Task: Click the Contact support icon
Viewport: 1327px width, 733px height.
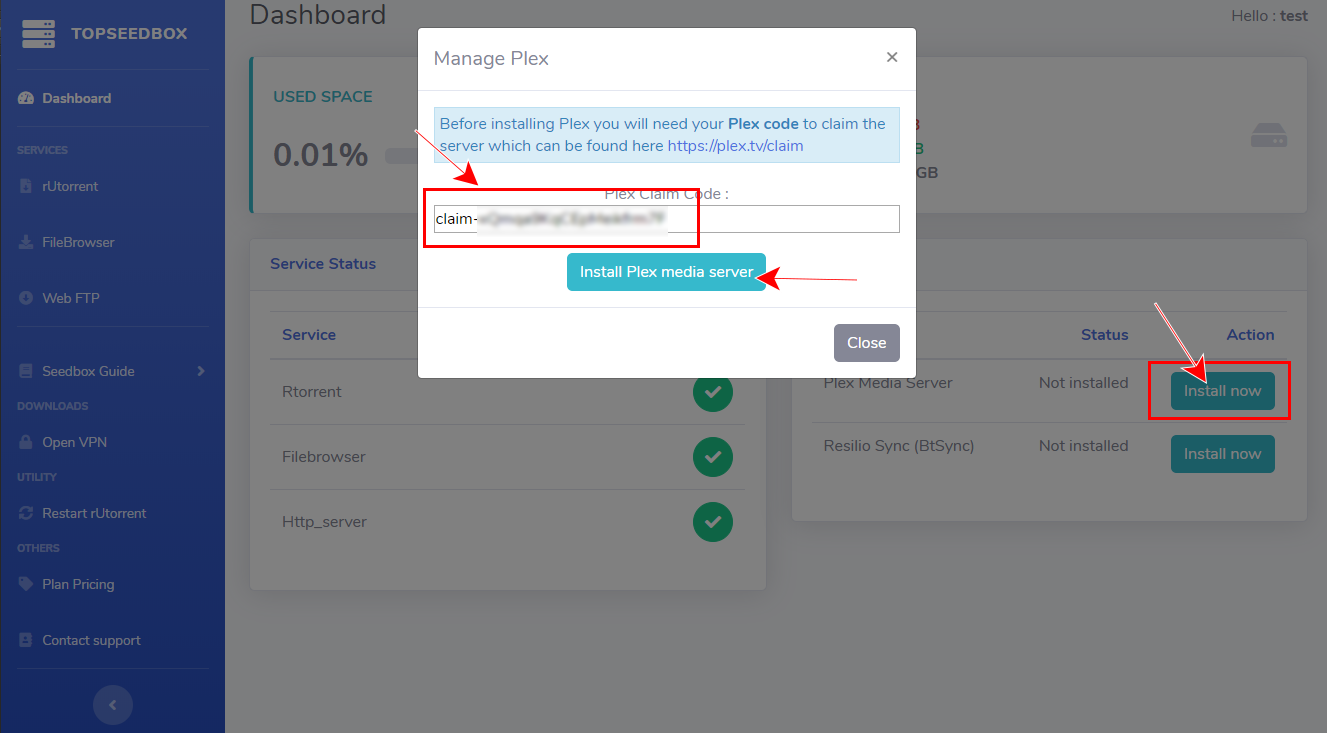Action: (x=26, y=640)
